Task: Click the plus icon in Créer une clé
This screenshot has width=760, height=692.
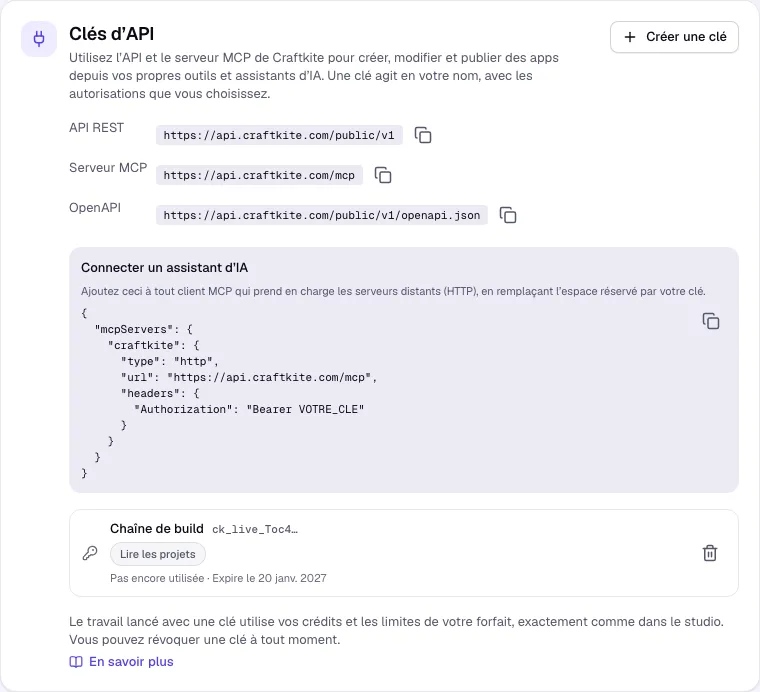Action: (630, 37)
